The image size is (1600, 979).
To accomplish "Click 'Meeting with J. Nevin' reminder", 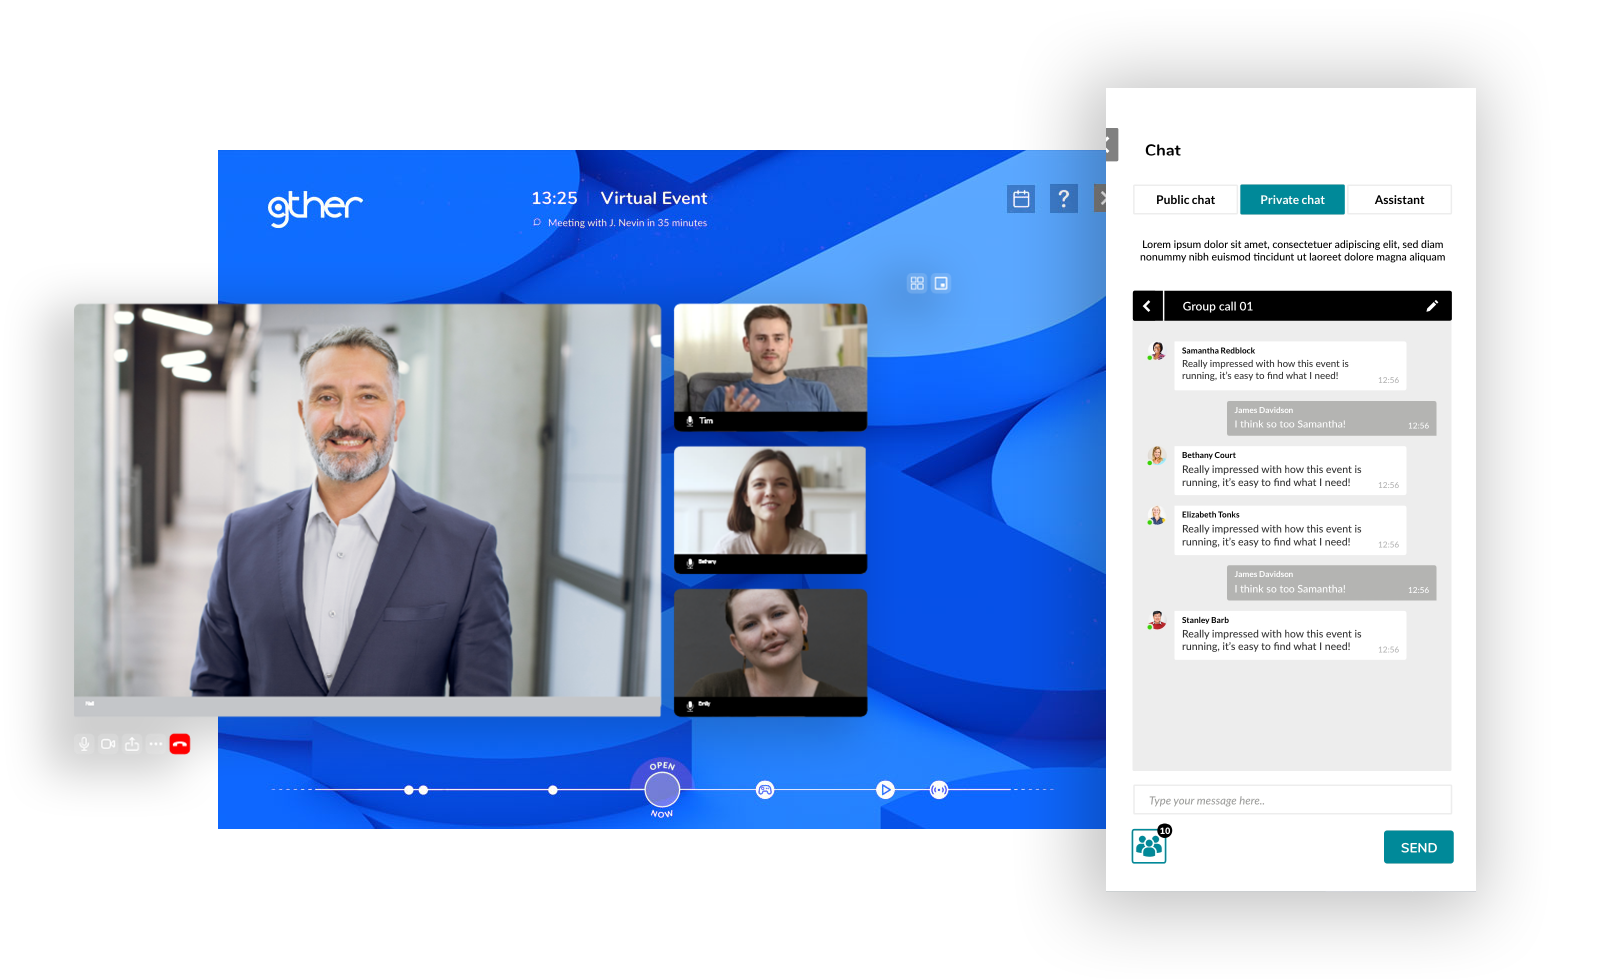I will click(620, 223).
